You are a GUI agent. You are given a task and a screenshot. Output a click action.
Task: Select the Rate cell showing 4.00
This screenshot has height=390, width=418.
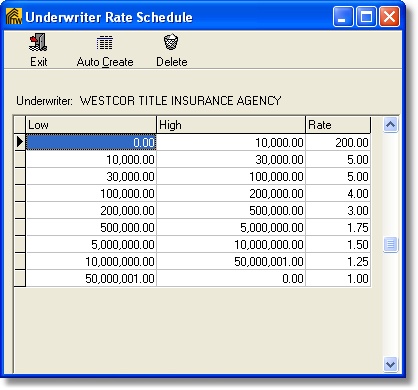coord(338,193)
